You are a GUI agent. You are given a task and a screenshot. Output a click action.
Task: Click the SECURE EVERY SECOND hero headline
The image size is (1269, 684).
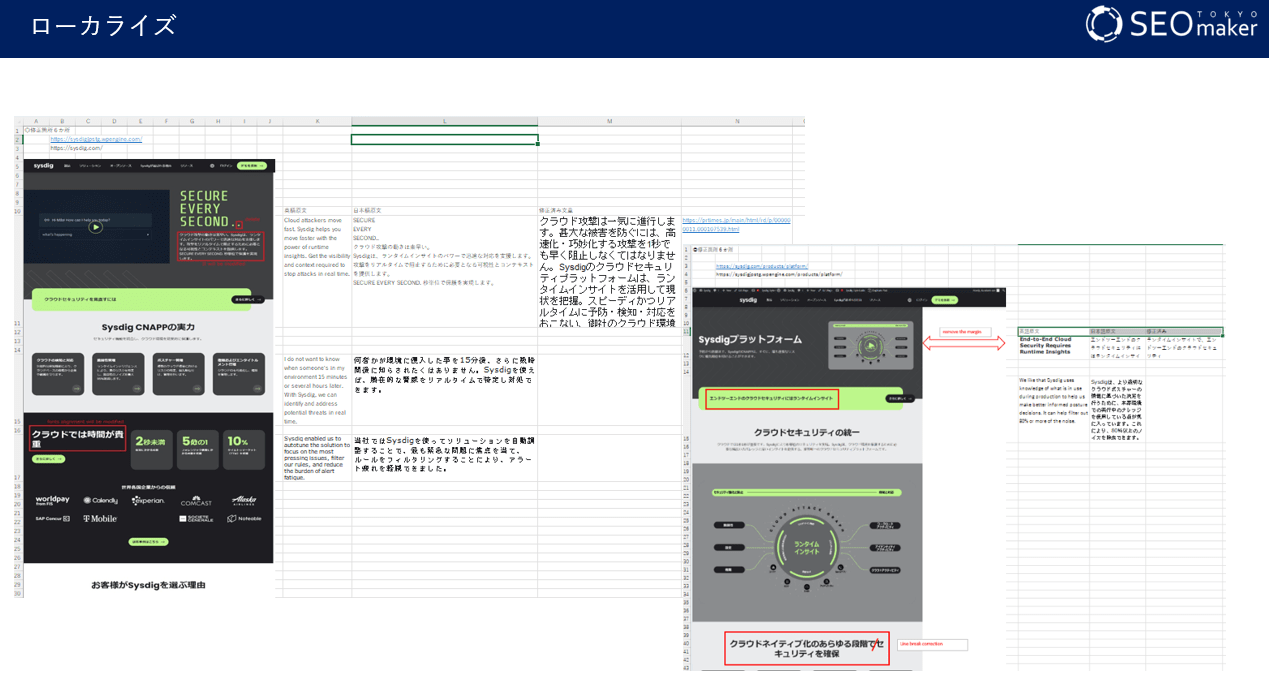pos(210,209)
